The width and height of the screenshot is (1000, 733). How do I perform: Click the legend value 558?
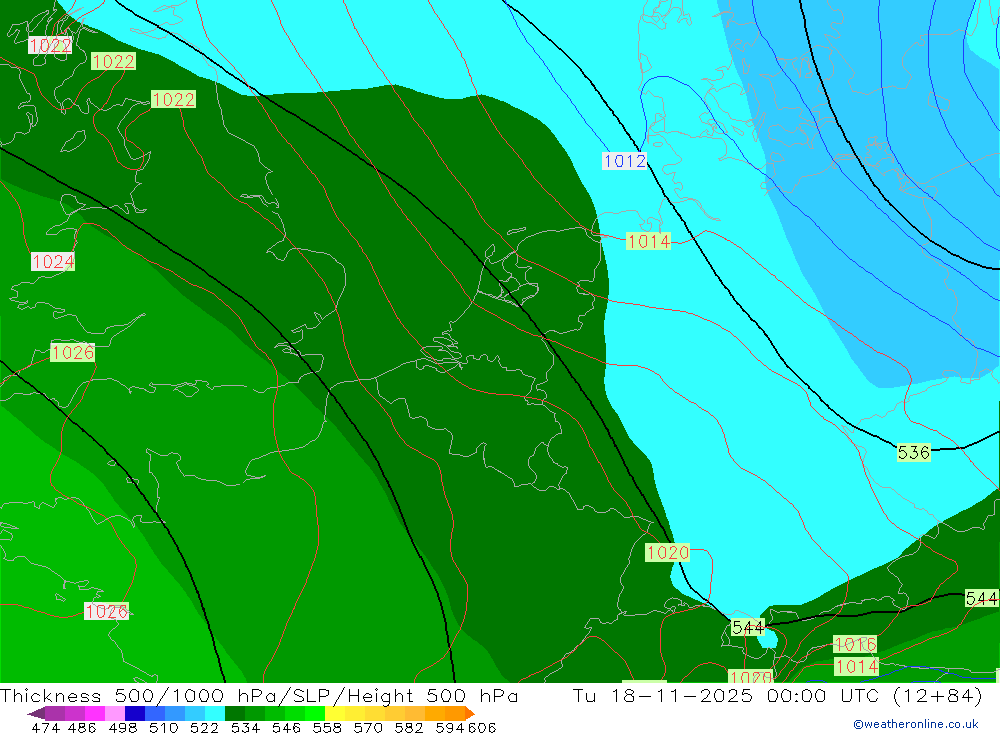[327, 727]
